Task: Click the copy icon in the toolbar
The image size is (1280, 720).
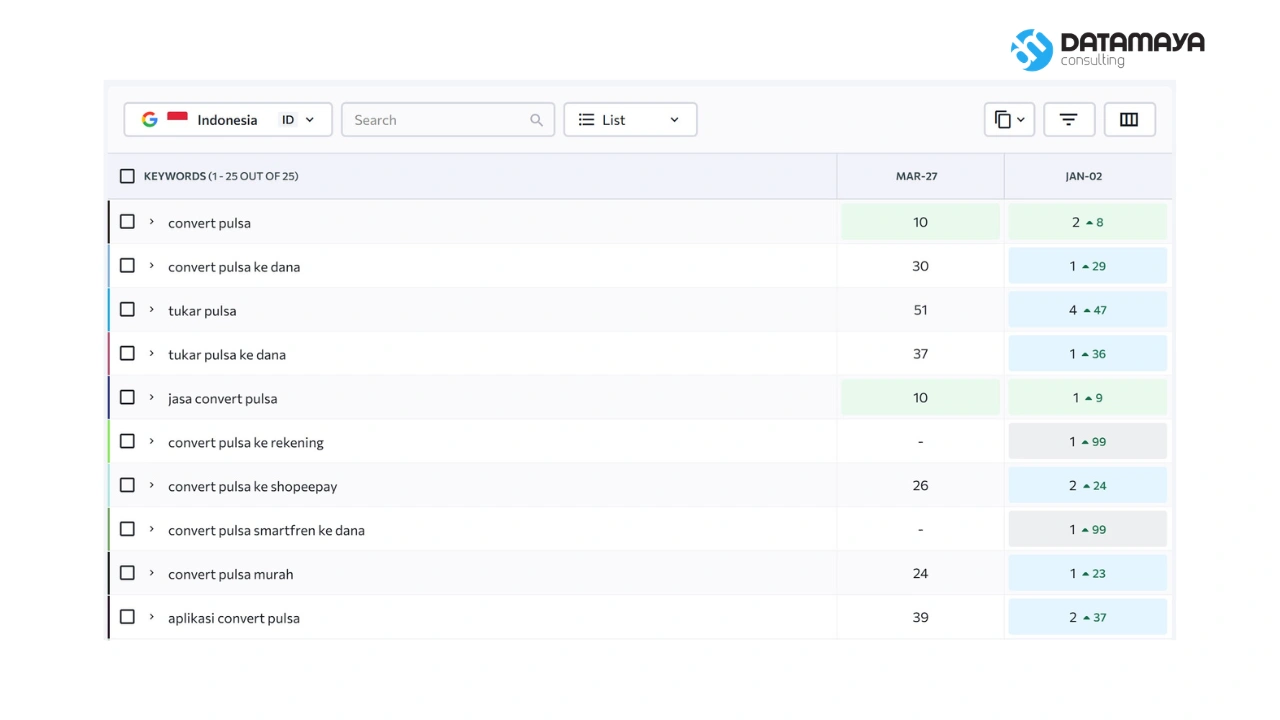Action: coord(1003,120)
